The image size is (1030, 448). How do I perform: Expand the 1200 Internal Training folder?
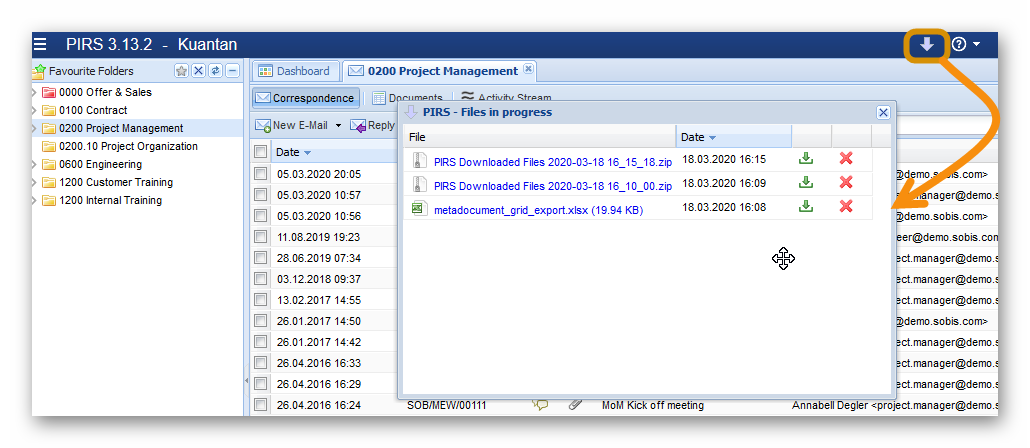click(x=35, y=200)
